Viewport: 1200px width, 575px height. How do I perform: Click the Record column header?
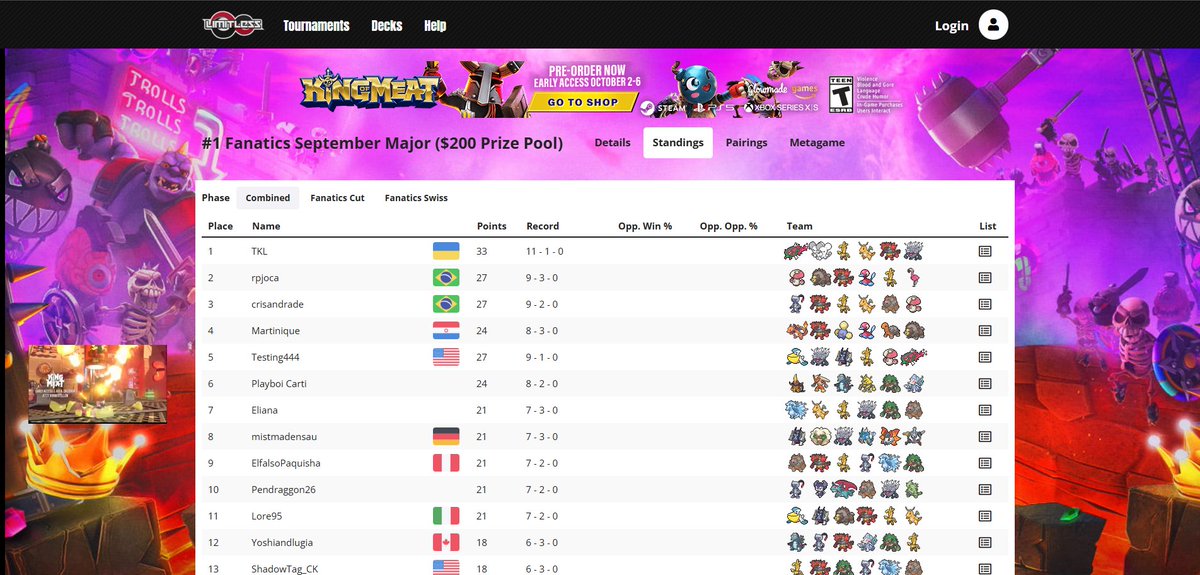tap(543, 226)
